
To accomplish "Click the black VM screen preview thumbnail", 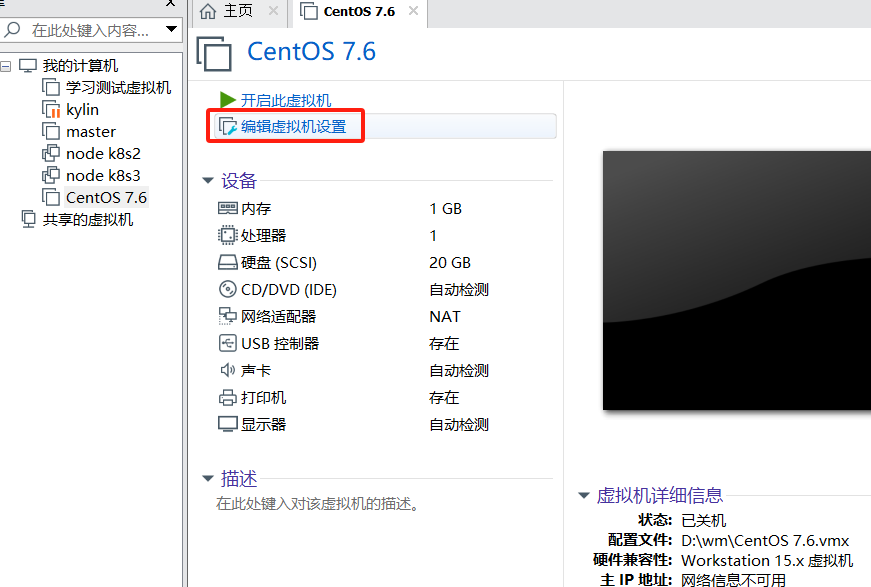I will point(737,280).
